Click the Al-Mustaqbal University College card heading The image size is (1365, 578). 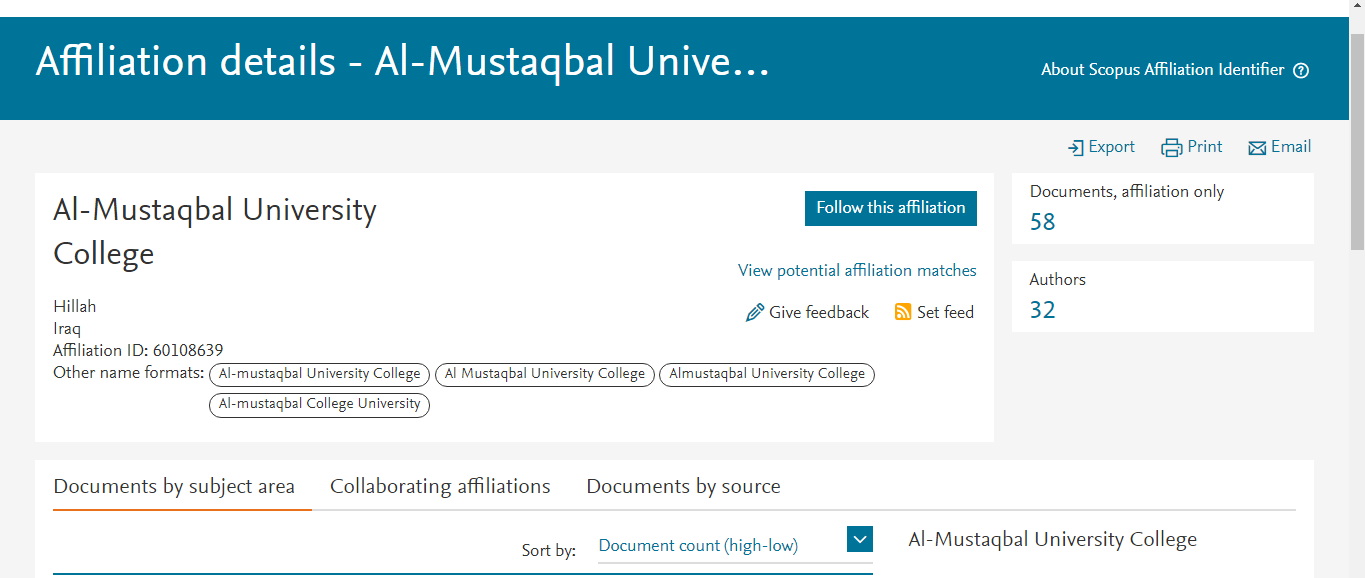(x=215, y=232)
